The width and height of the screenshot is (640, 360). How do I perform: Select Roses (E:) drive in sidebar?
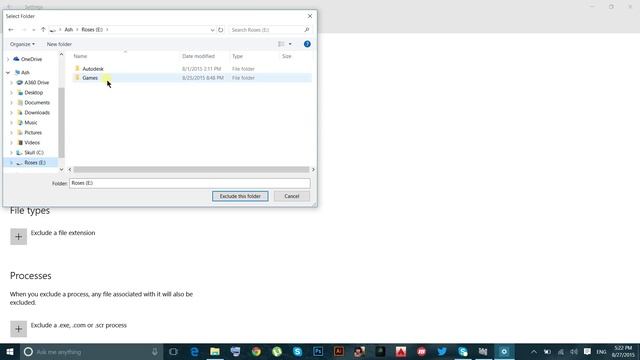(x=34, y=162)
